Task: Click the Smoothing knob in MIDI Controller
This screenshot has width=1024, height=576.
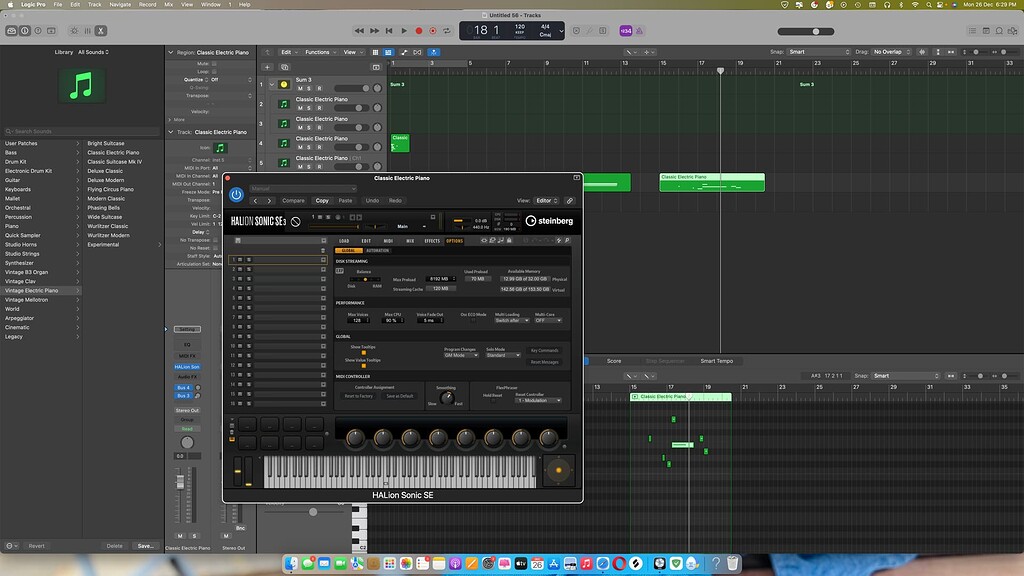Action: point(445,396)
